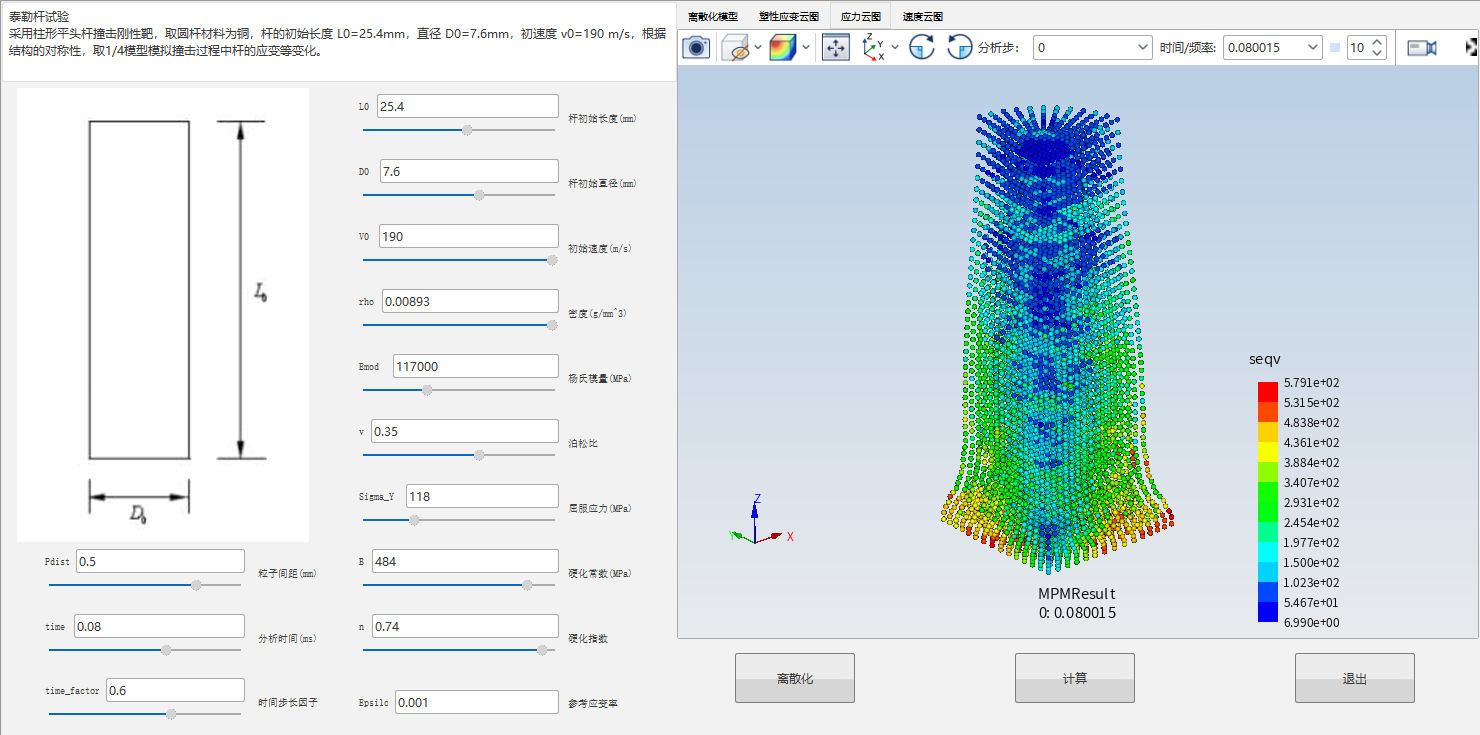
Task: Open the 分析步 combo box
Action: pos(1092,47)
